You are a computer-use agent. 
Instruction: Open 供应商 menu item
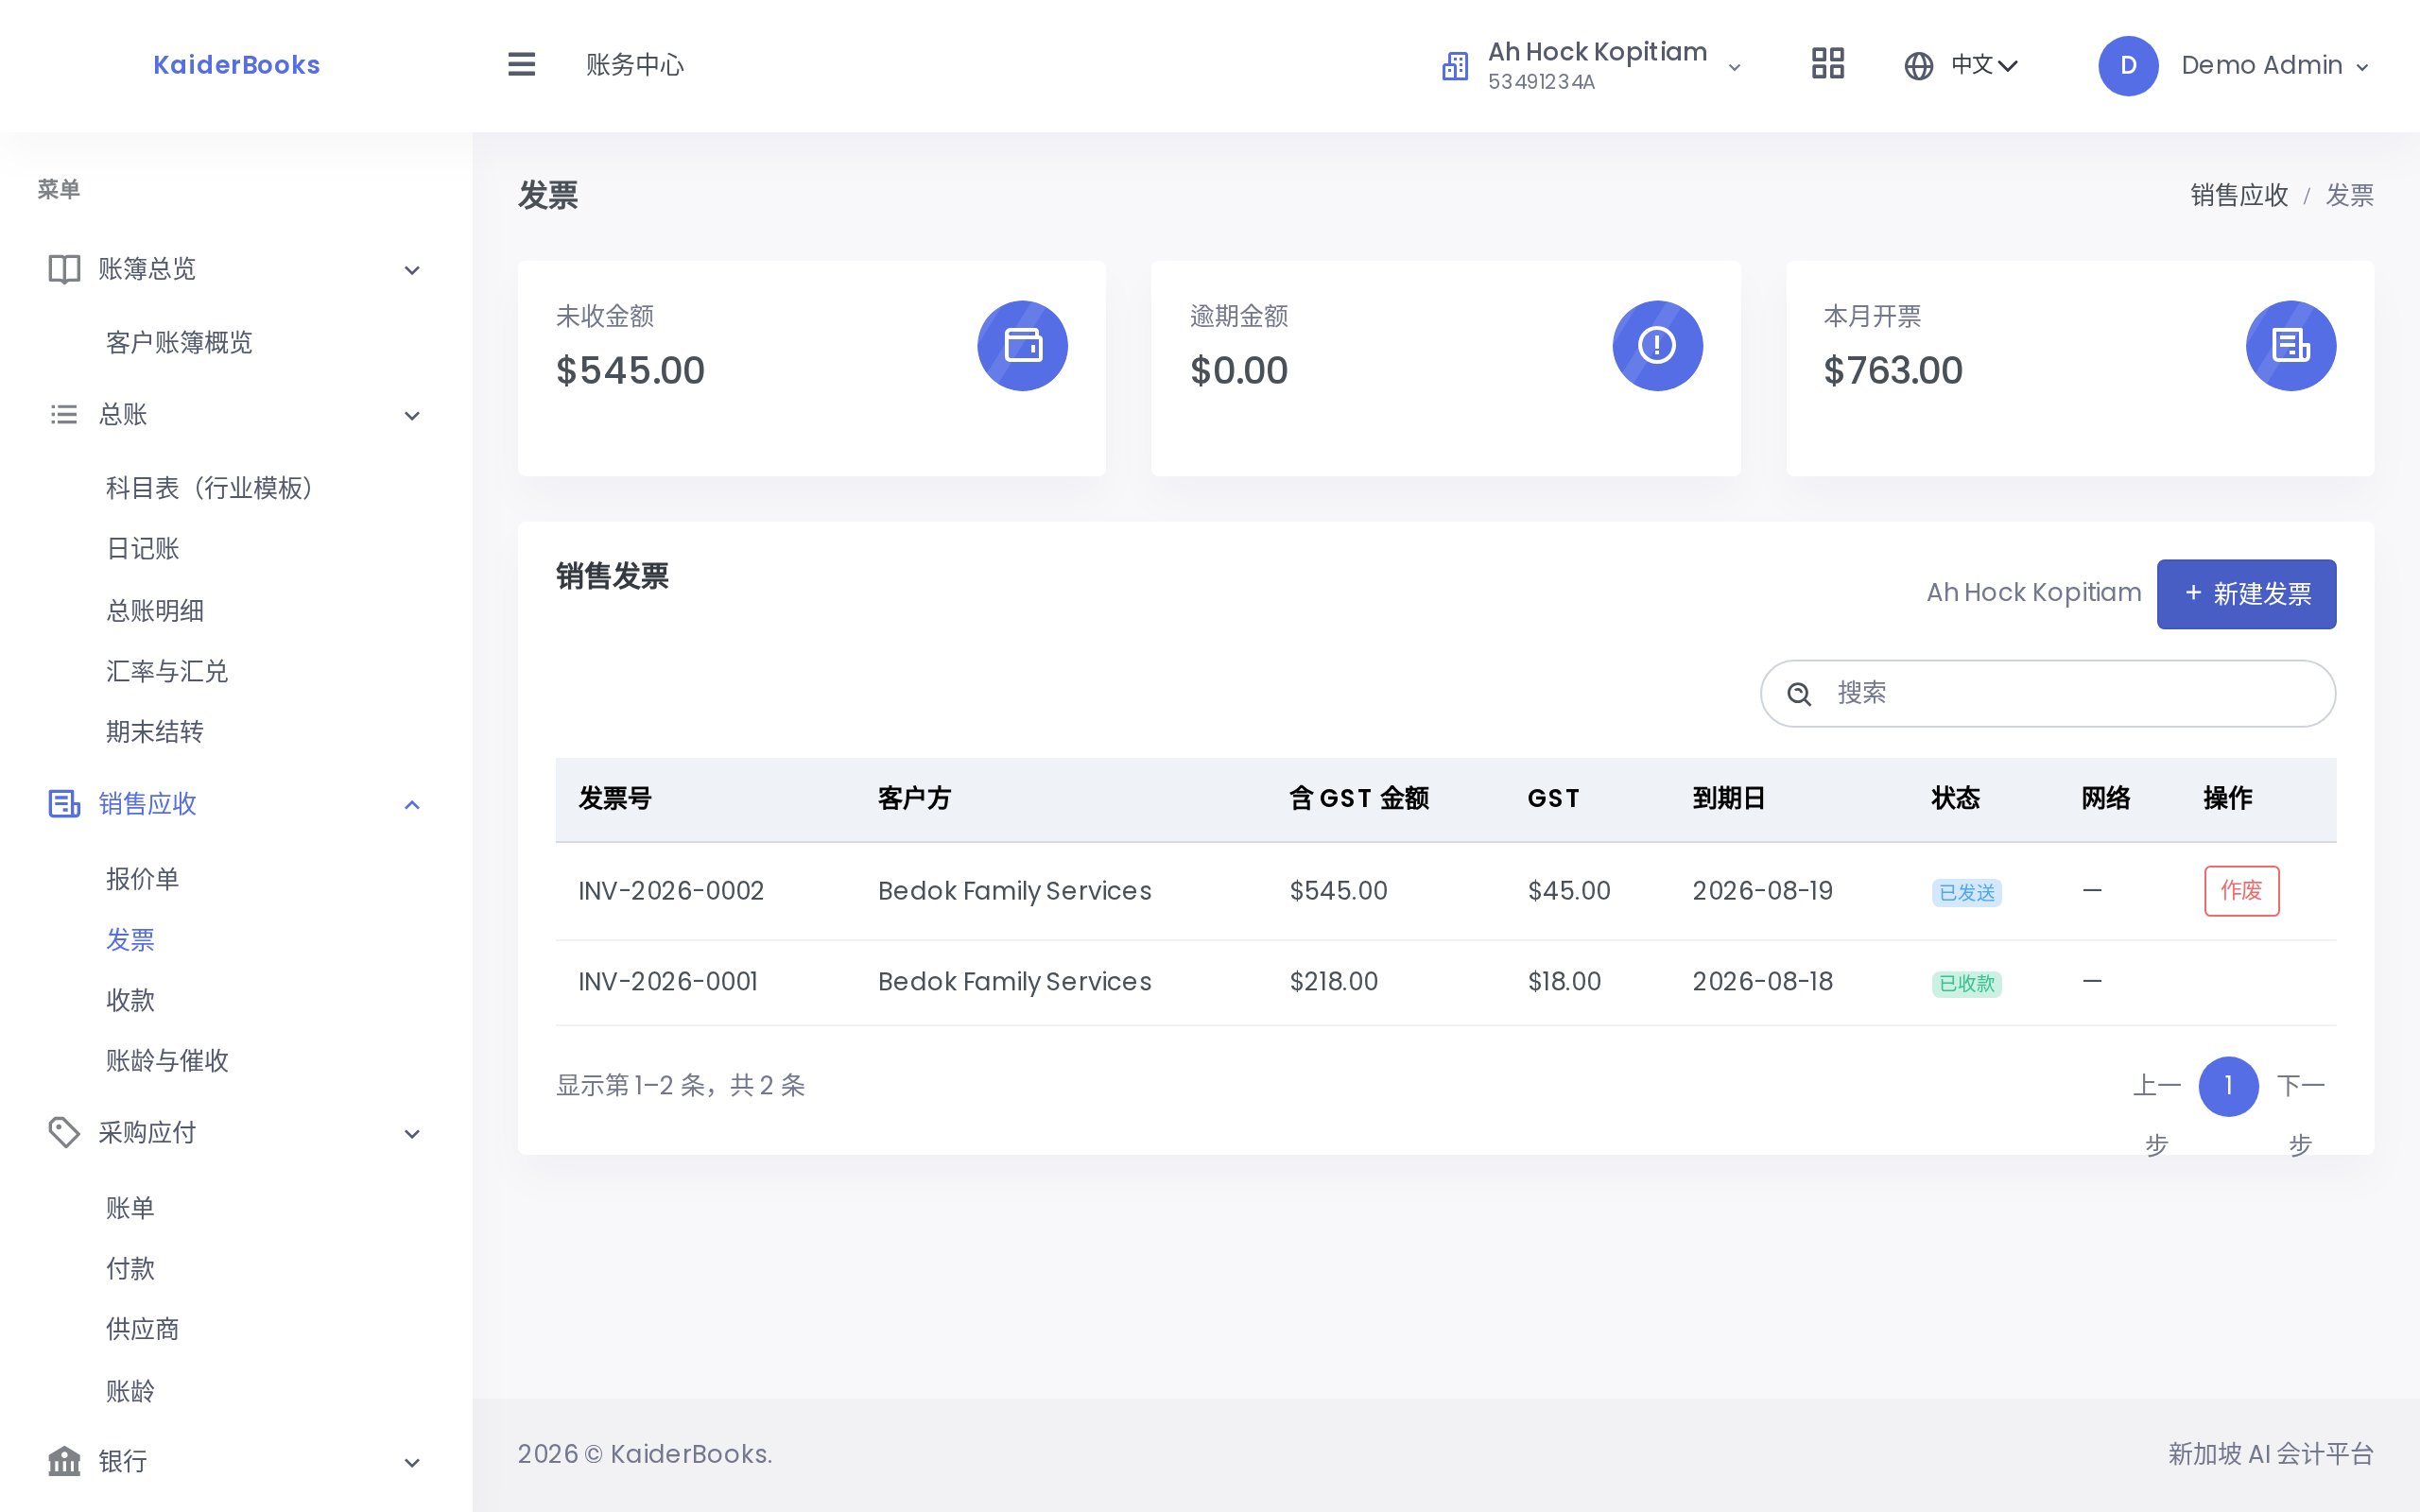pyautogui.click(x=143, y=1329)
